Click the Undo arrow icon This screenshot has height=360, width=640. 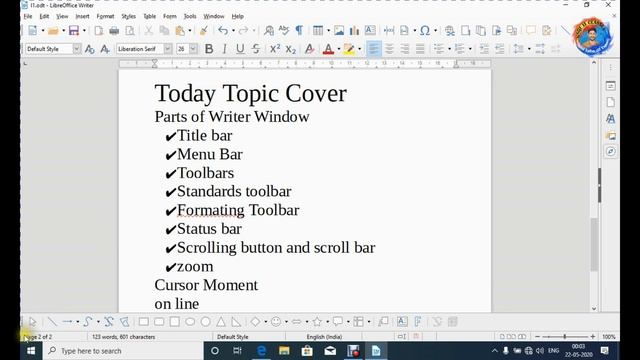[x=222, y=31]
